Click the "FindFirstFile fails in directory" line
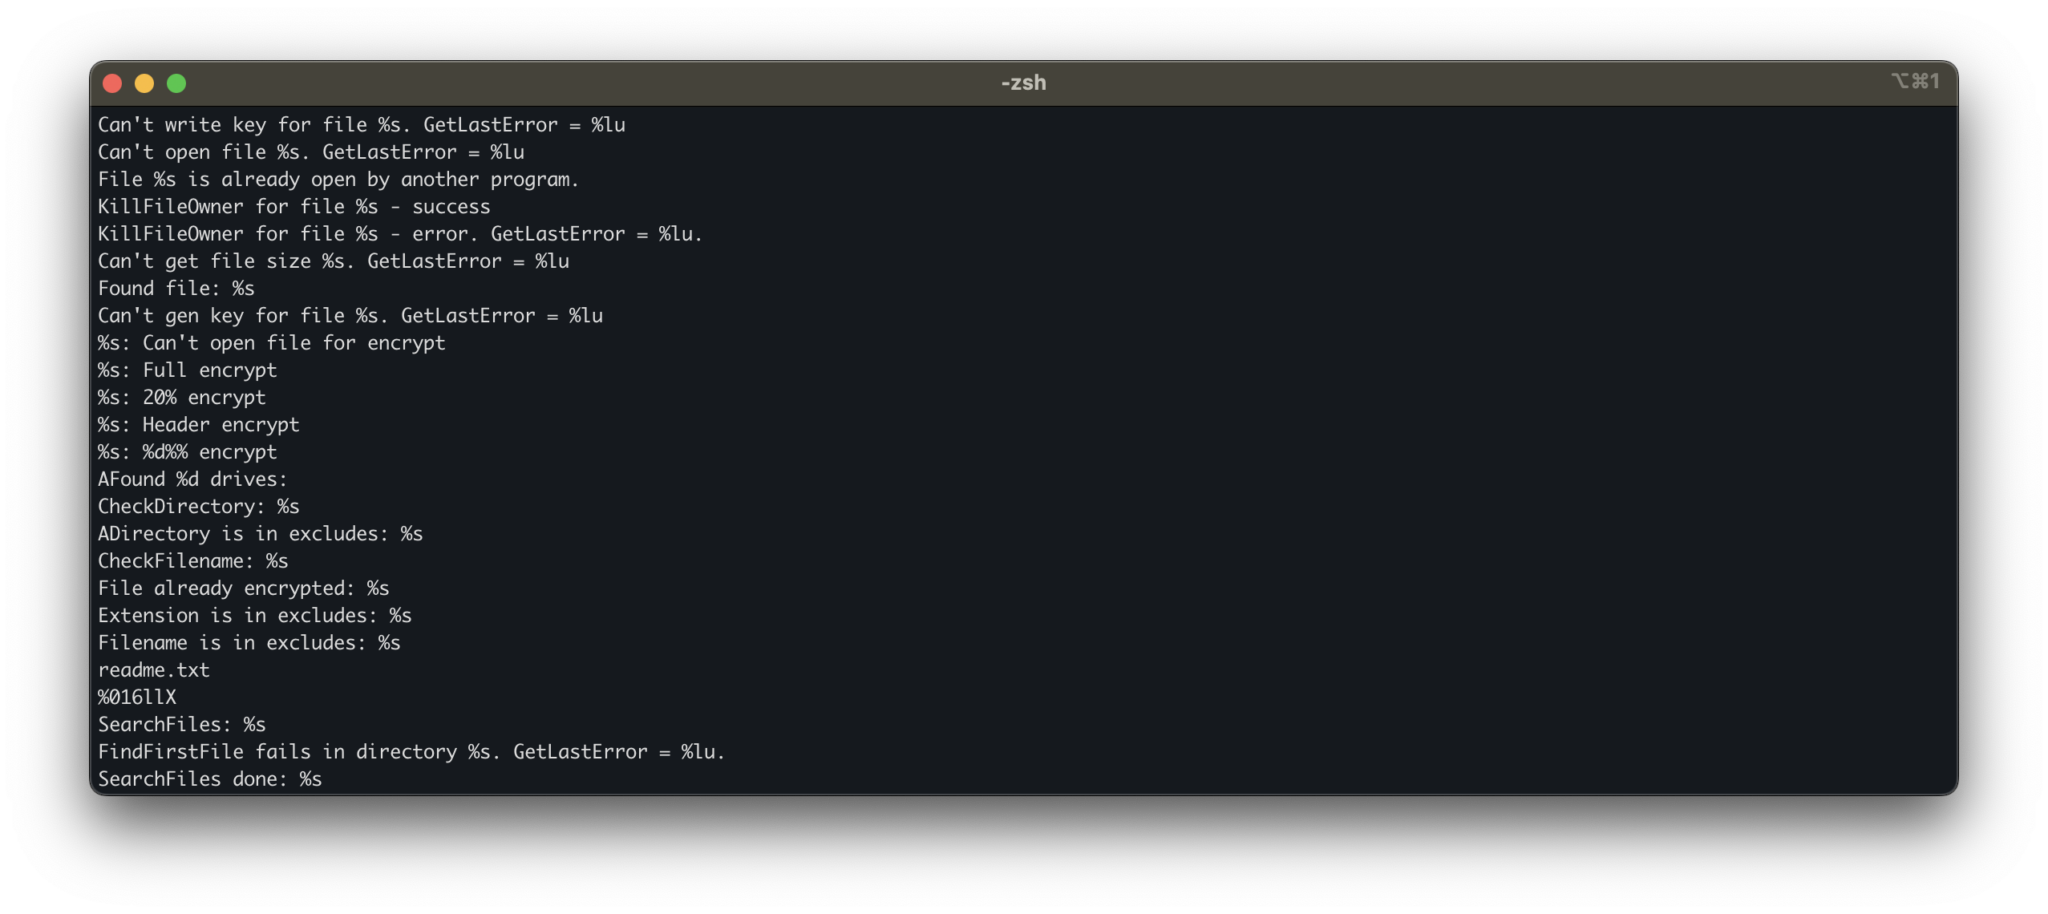The width and height of the screenshot is (2048, 914). 411,752
